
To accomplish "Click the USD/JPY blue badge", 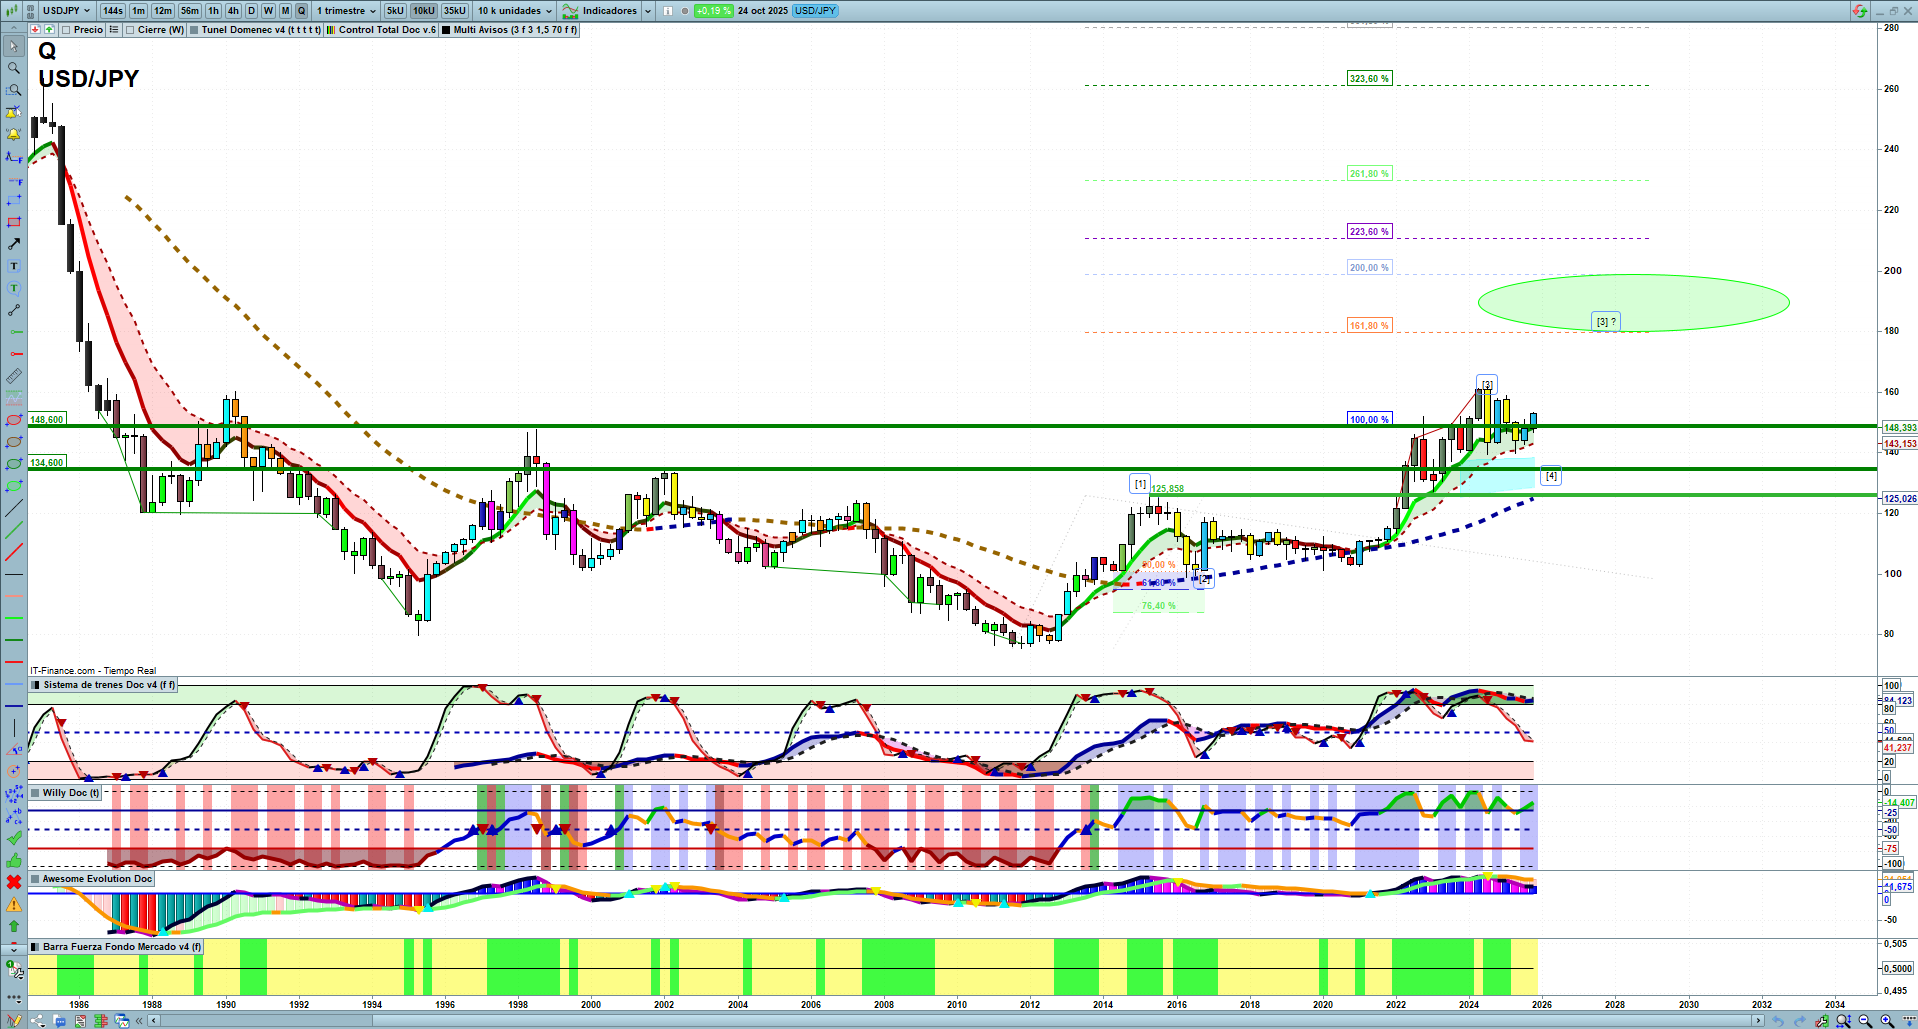I will [815, 11].
